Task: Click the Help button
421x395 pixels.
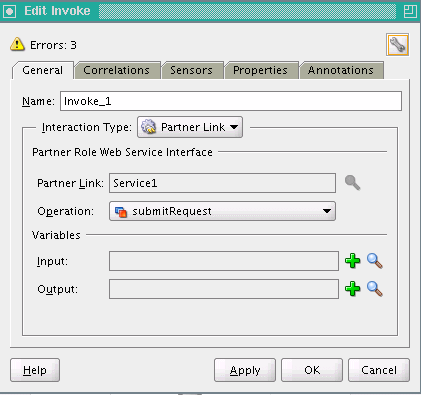Action: (x=35, y=370)
